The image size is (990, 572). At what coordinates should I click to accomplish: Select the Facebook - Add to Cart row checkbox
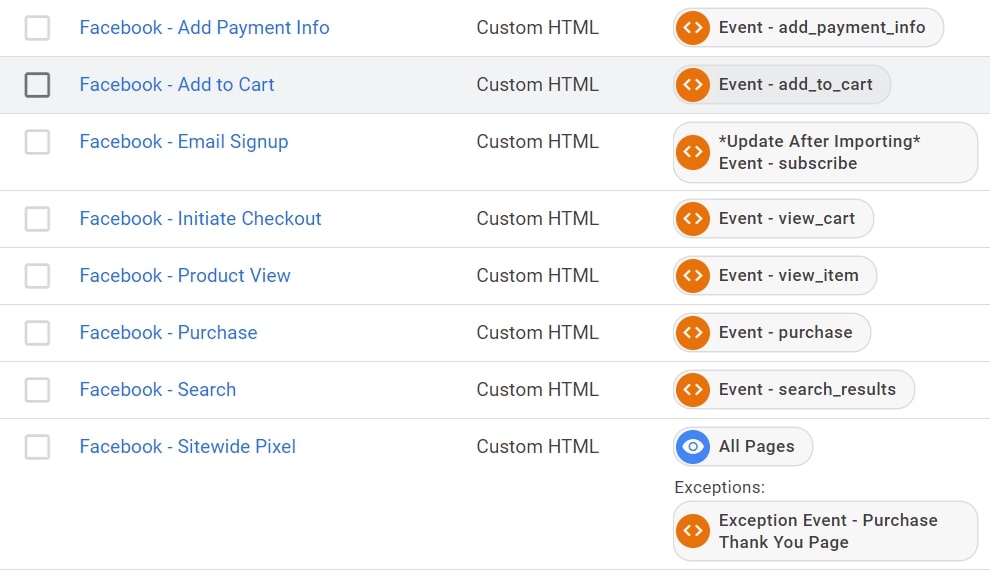(x=37, y=85)
